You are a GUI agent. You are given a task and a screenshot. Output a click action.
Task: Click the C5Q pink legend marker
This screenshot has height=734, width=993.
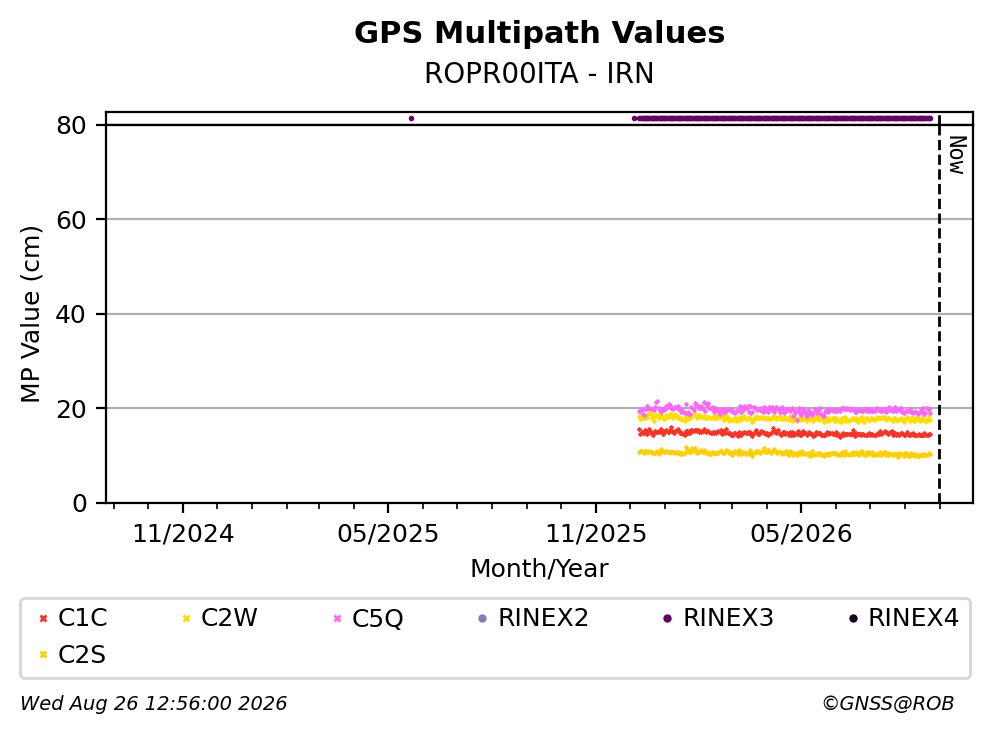click(x=337, y=619)
